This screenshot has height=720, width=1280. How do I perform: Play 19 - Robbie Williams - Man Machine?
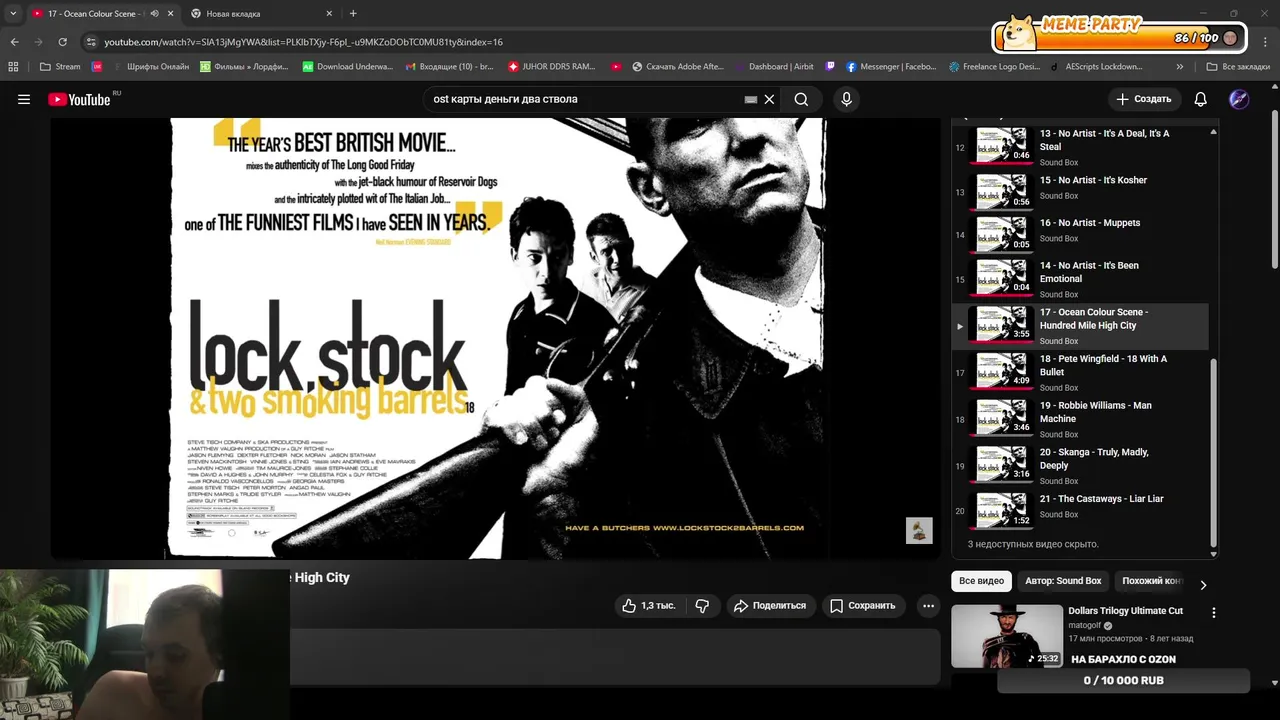[1080, 419]
